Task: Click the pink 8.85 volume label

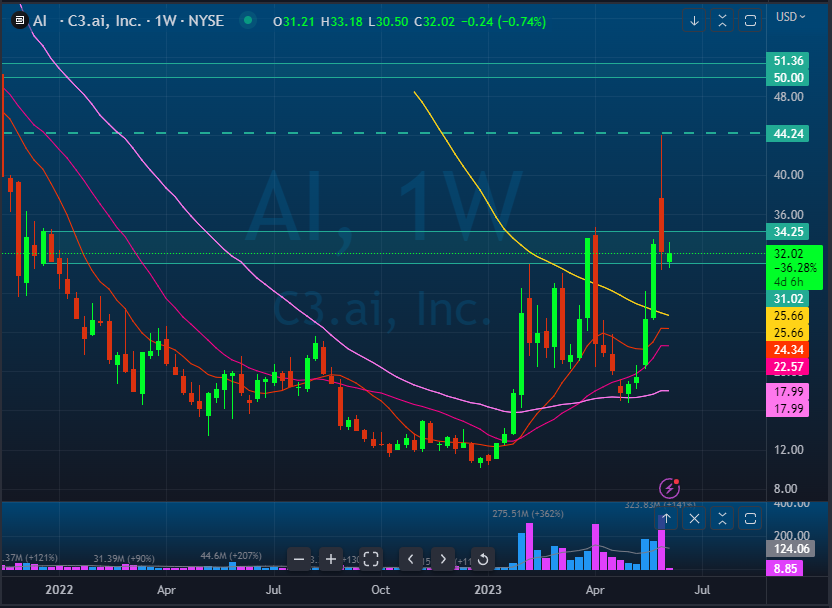Action: click(785, 569)
